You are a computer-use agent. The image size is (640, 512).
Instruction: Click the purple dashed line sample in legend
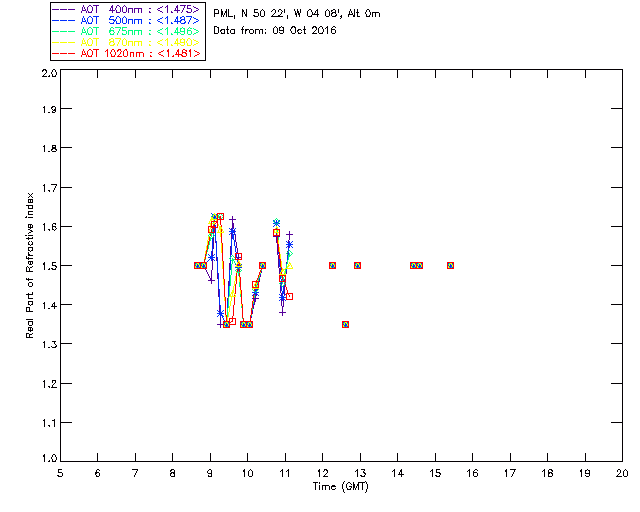tap(64, 9)
